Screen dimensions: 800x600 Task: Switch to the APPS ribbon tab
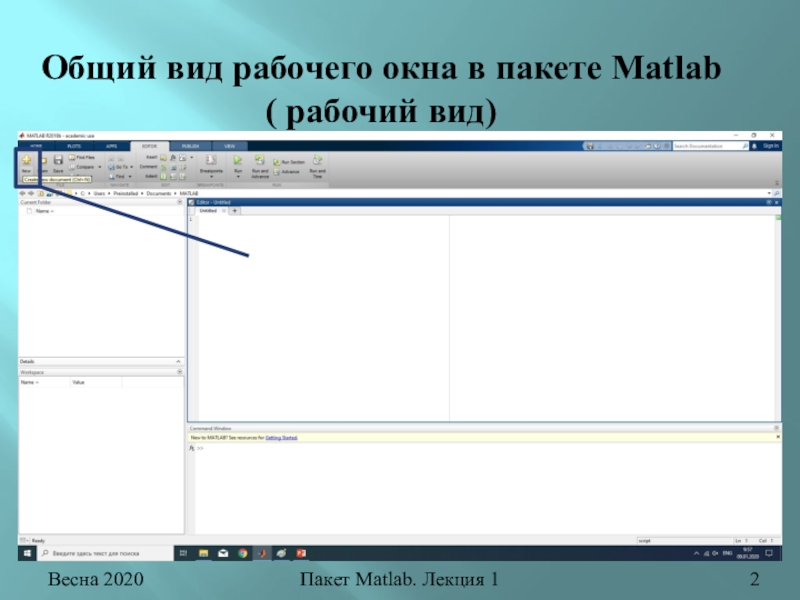pyautogui.click(x=111, y=146)
